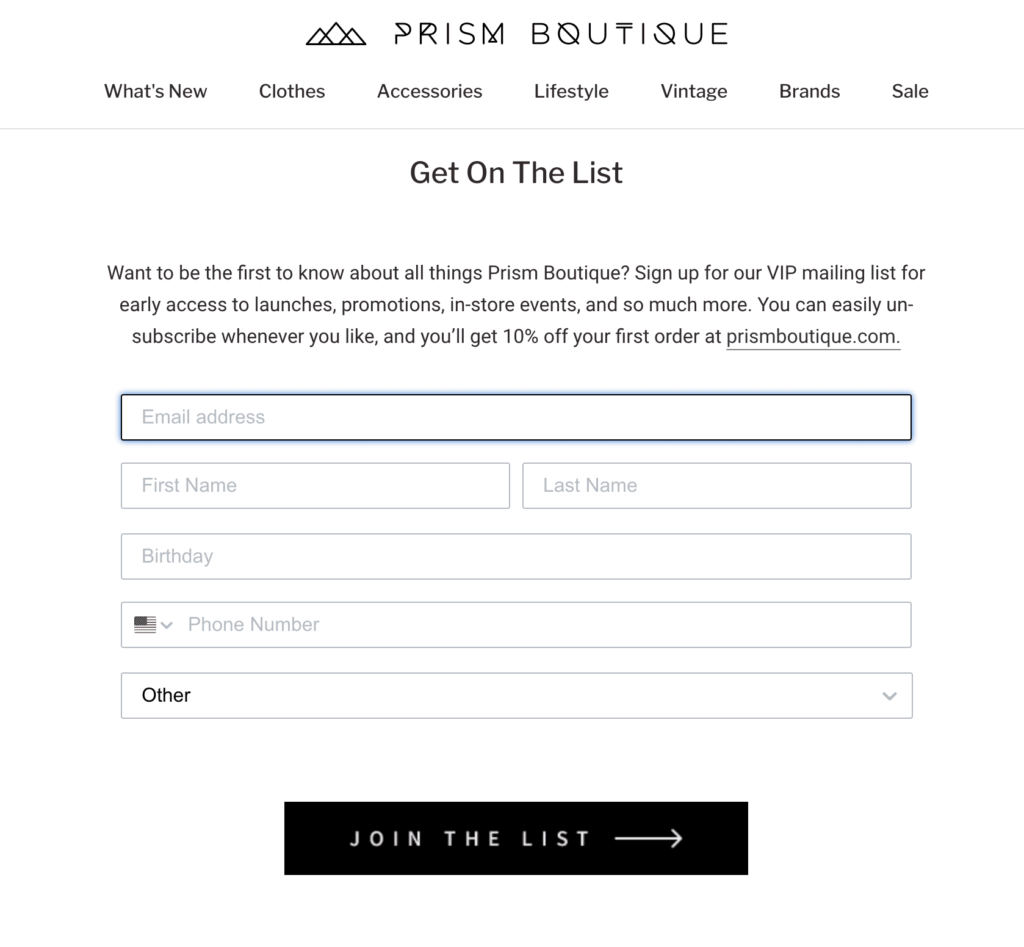This screenshot has height=947, width=1024.
Task: Open the Clothes menu
Action: pos(291,91)
